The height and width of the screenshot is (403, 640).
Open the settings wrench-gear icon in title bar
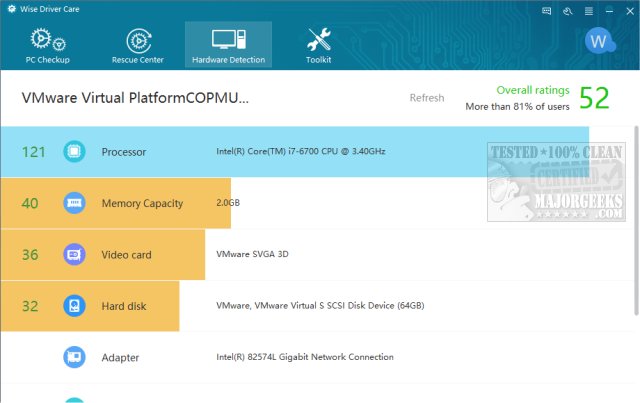(x=567, y=11)
